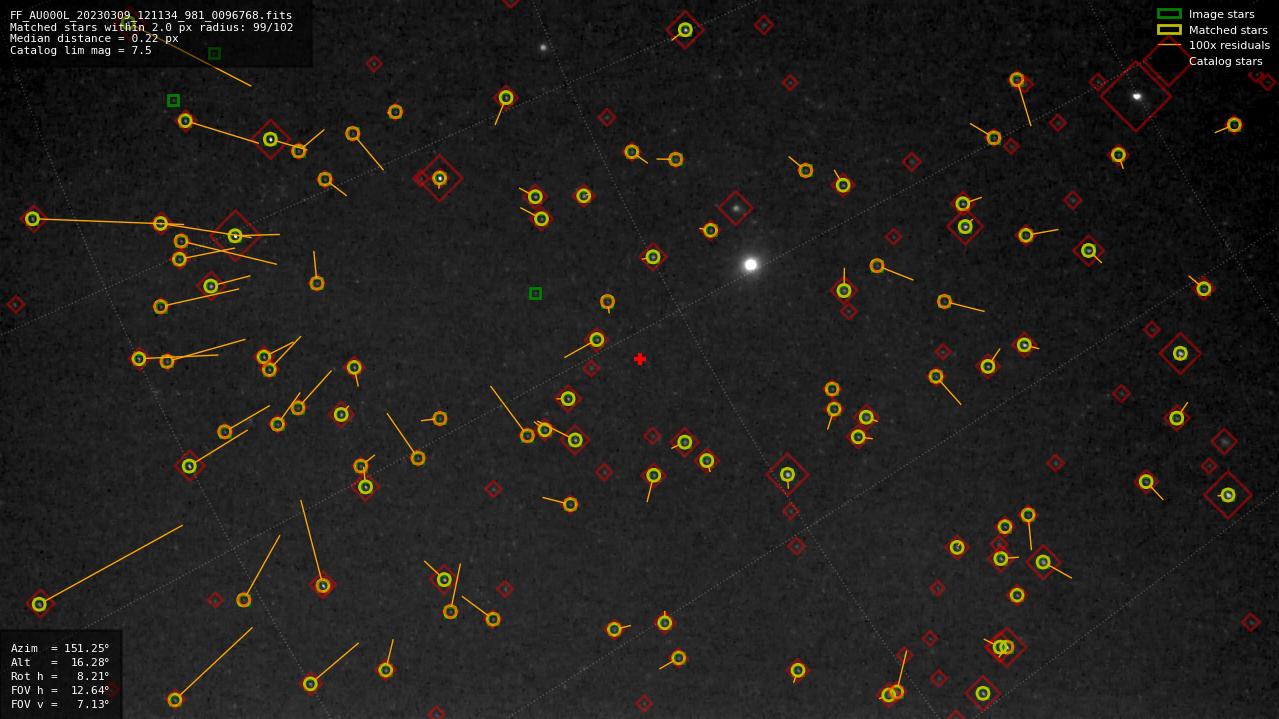Viewport: 1279px width, 719px height.
Task: Click the 'Azim = 151.25°' readout
Action: [60, 648]
